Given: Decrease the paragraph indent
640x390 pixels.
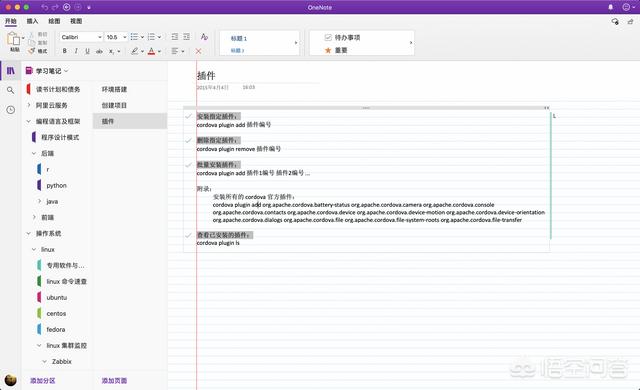Looking at the screenshot, I should (x=175, y=37).
